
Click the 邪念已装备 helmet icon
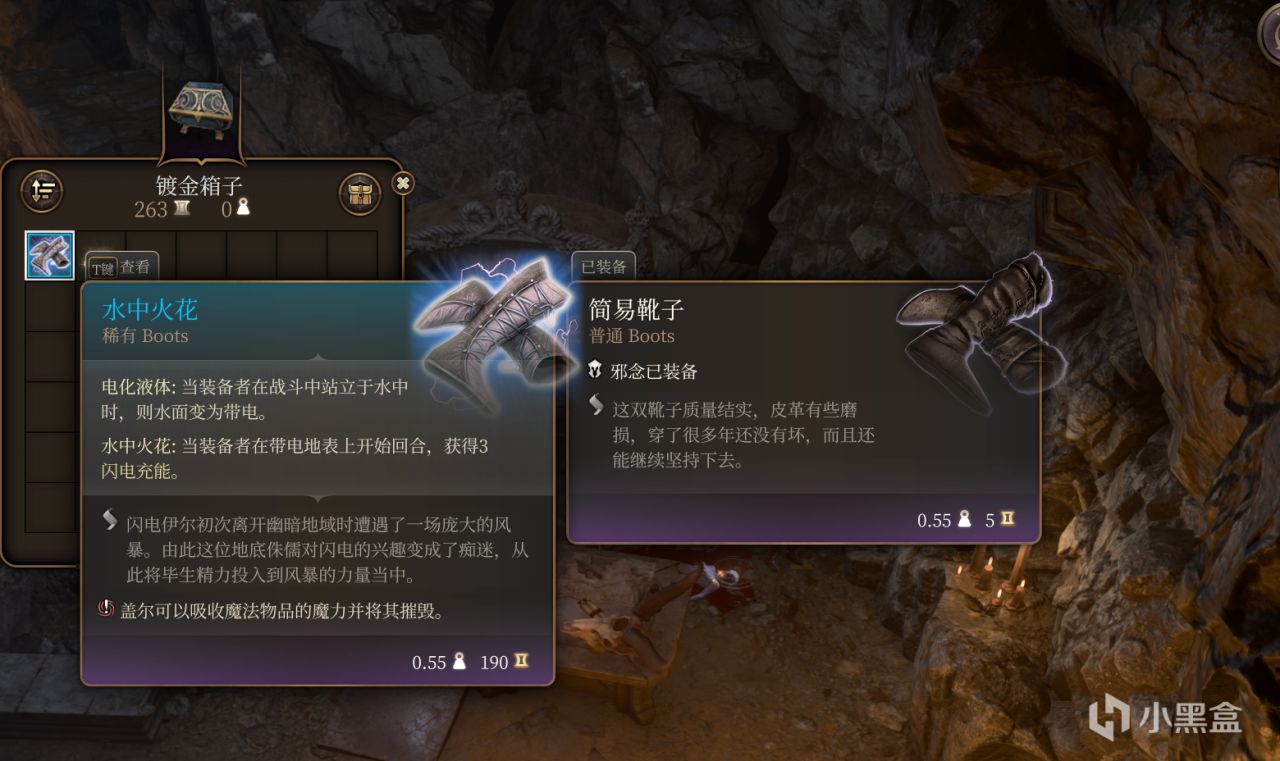[x=596, y=371]
